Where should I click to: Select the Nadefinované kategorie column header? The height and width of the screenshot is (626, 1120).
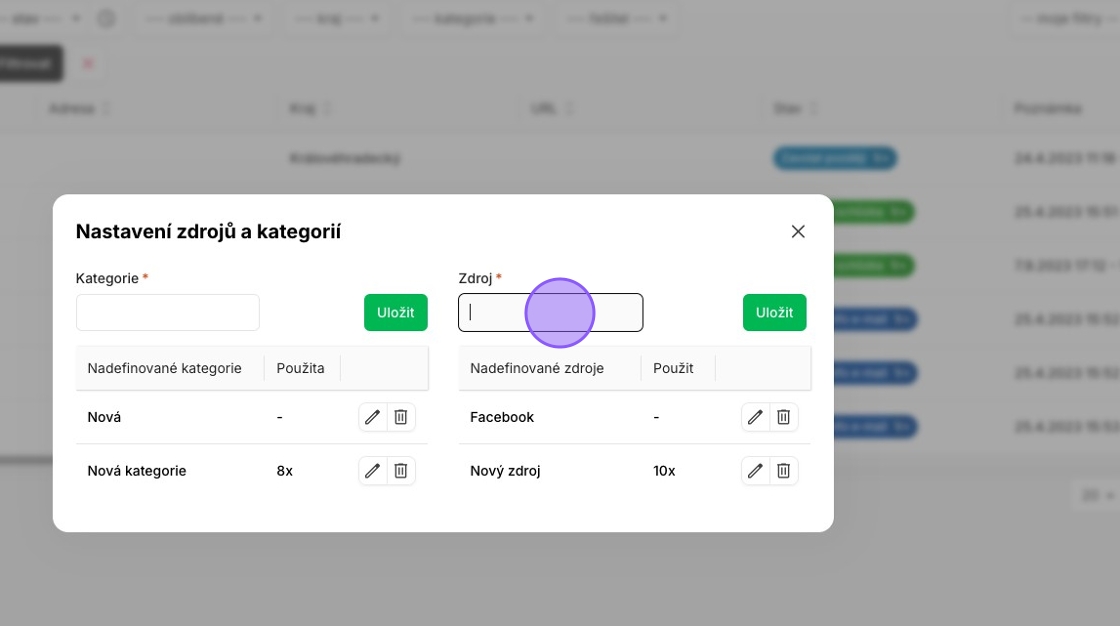coord(164,368)
